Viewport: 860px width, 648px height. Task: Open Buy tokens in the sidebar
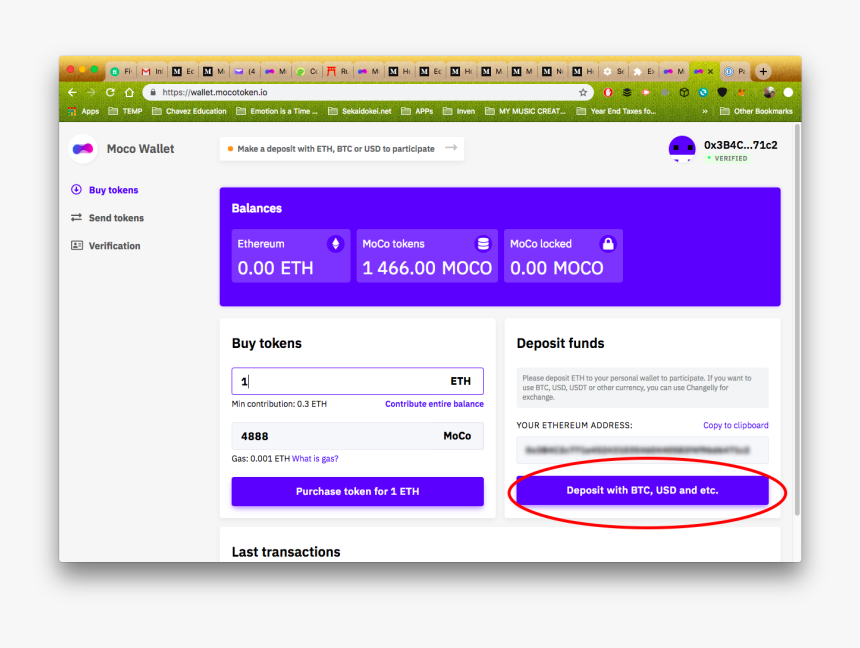click(114, 190)
